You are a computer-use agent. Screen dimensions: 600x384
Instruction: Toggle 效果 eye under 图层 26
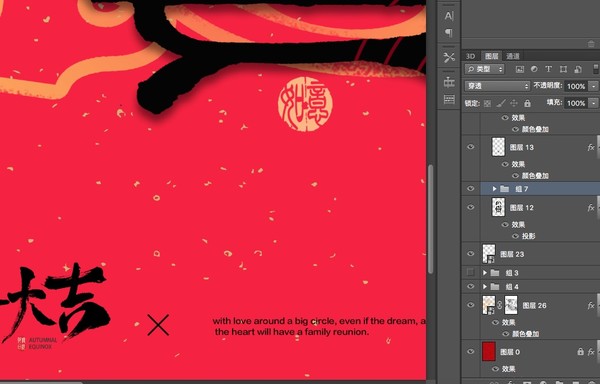pyautogui.click(x=495, y=322)
